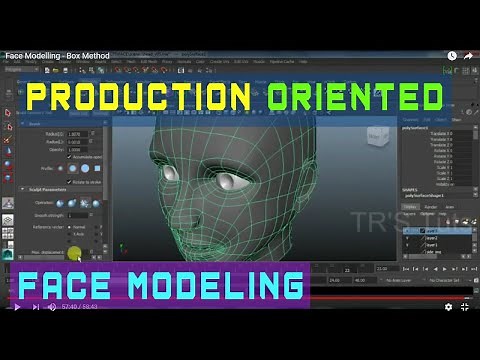Select the Scale tool in toolbox
The width and height of the screenshot is (480, 360).
coord(8,177)
